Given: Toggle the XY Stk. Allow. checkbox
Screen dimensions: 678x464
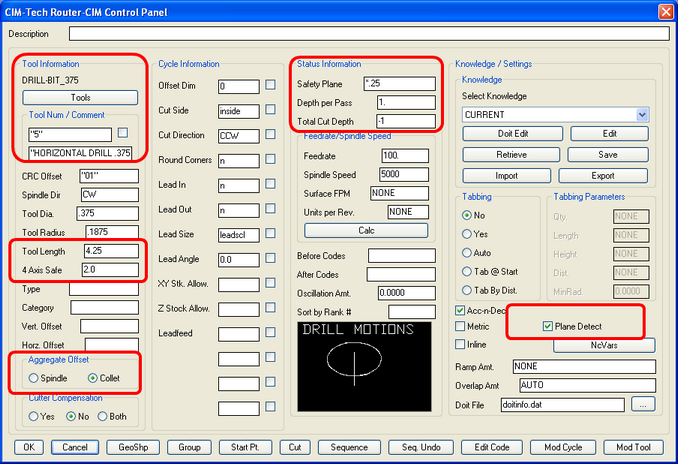Looking at the screenshot, I should (270, 282).
